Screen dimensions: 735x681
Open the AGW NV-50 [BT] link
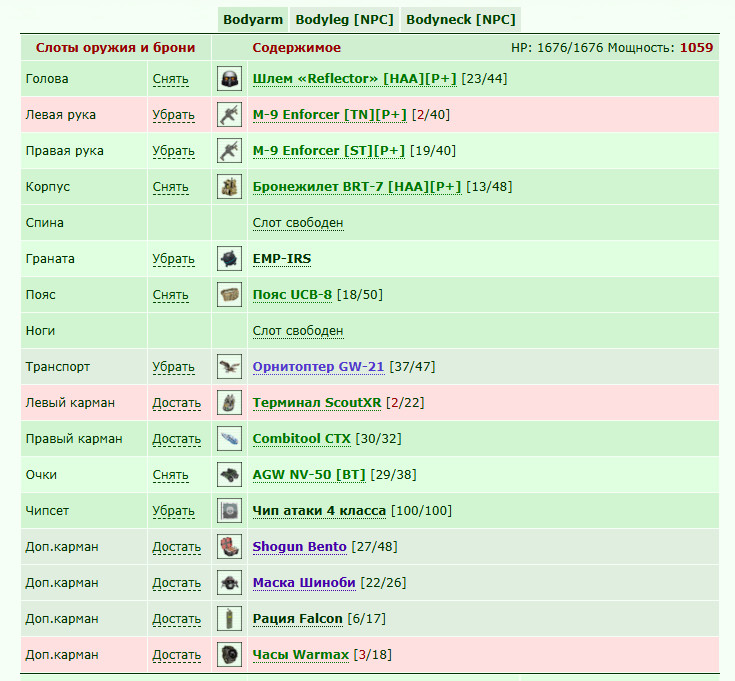[x=309, y=475]
